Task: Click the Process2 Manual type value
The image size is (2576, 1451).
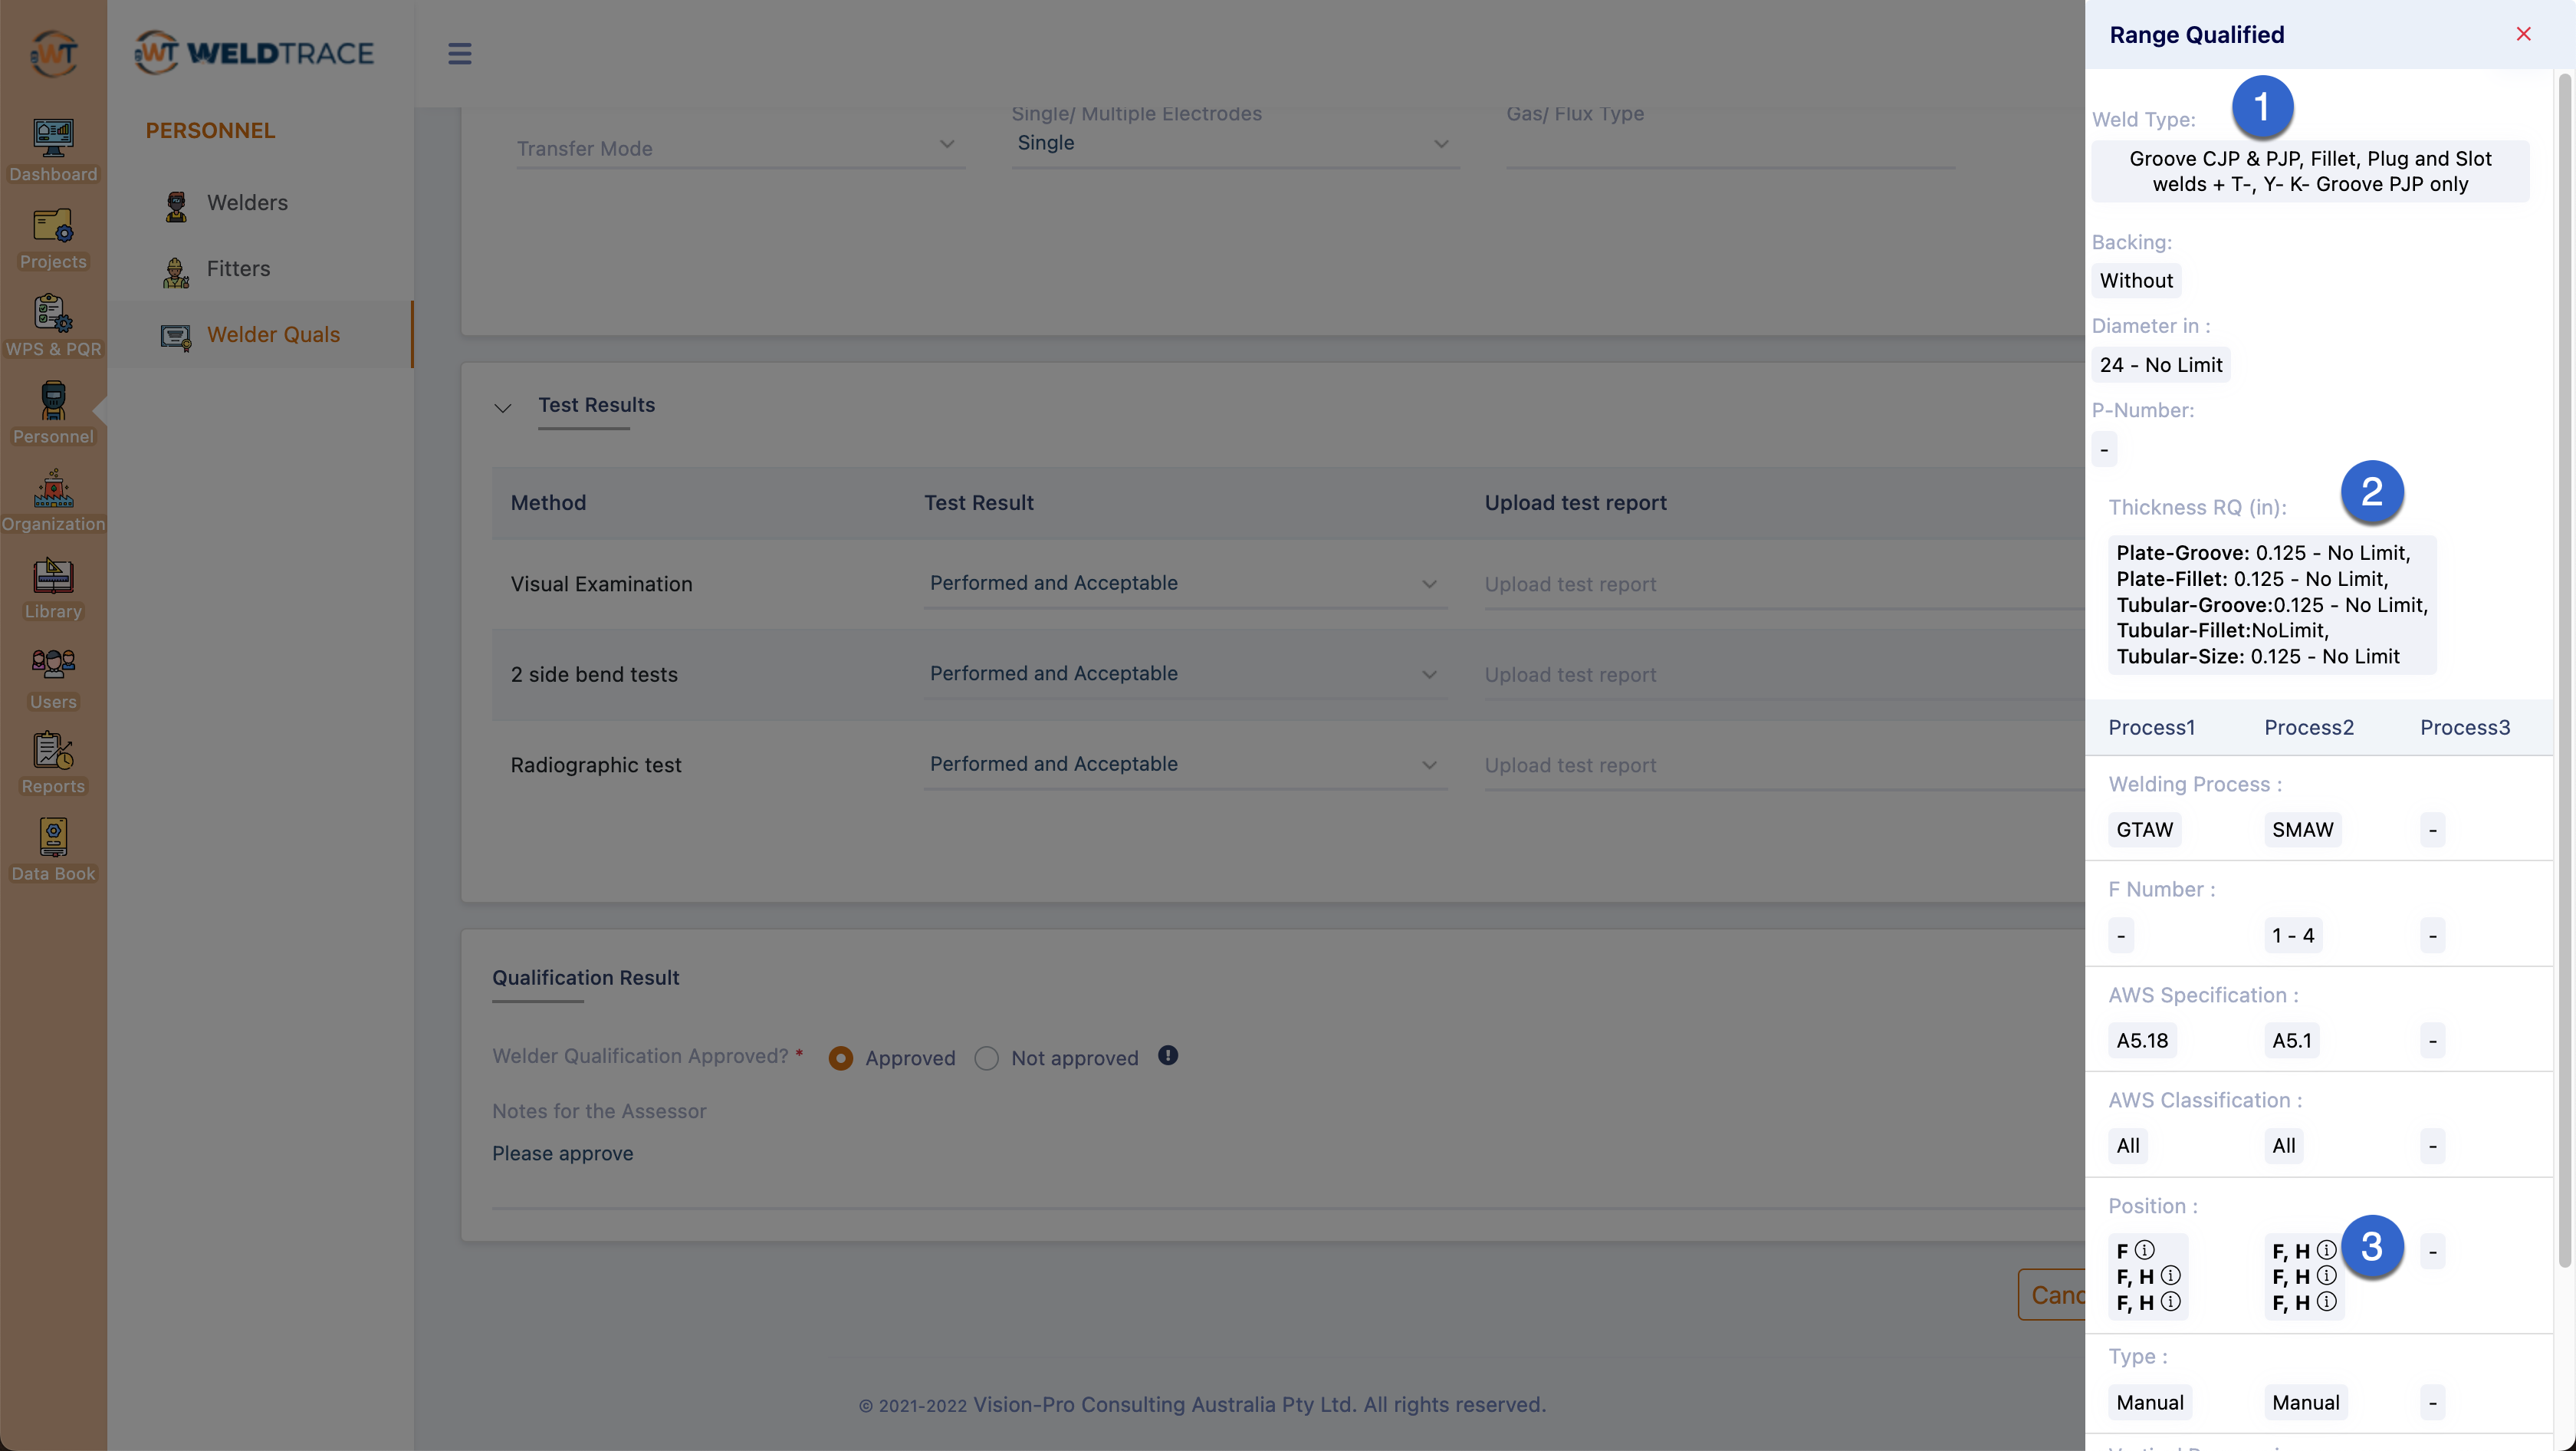Action: [x=2305, y=1402]
